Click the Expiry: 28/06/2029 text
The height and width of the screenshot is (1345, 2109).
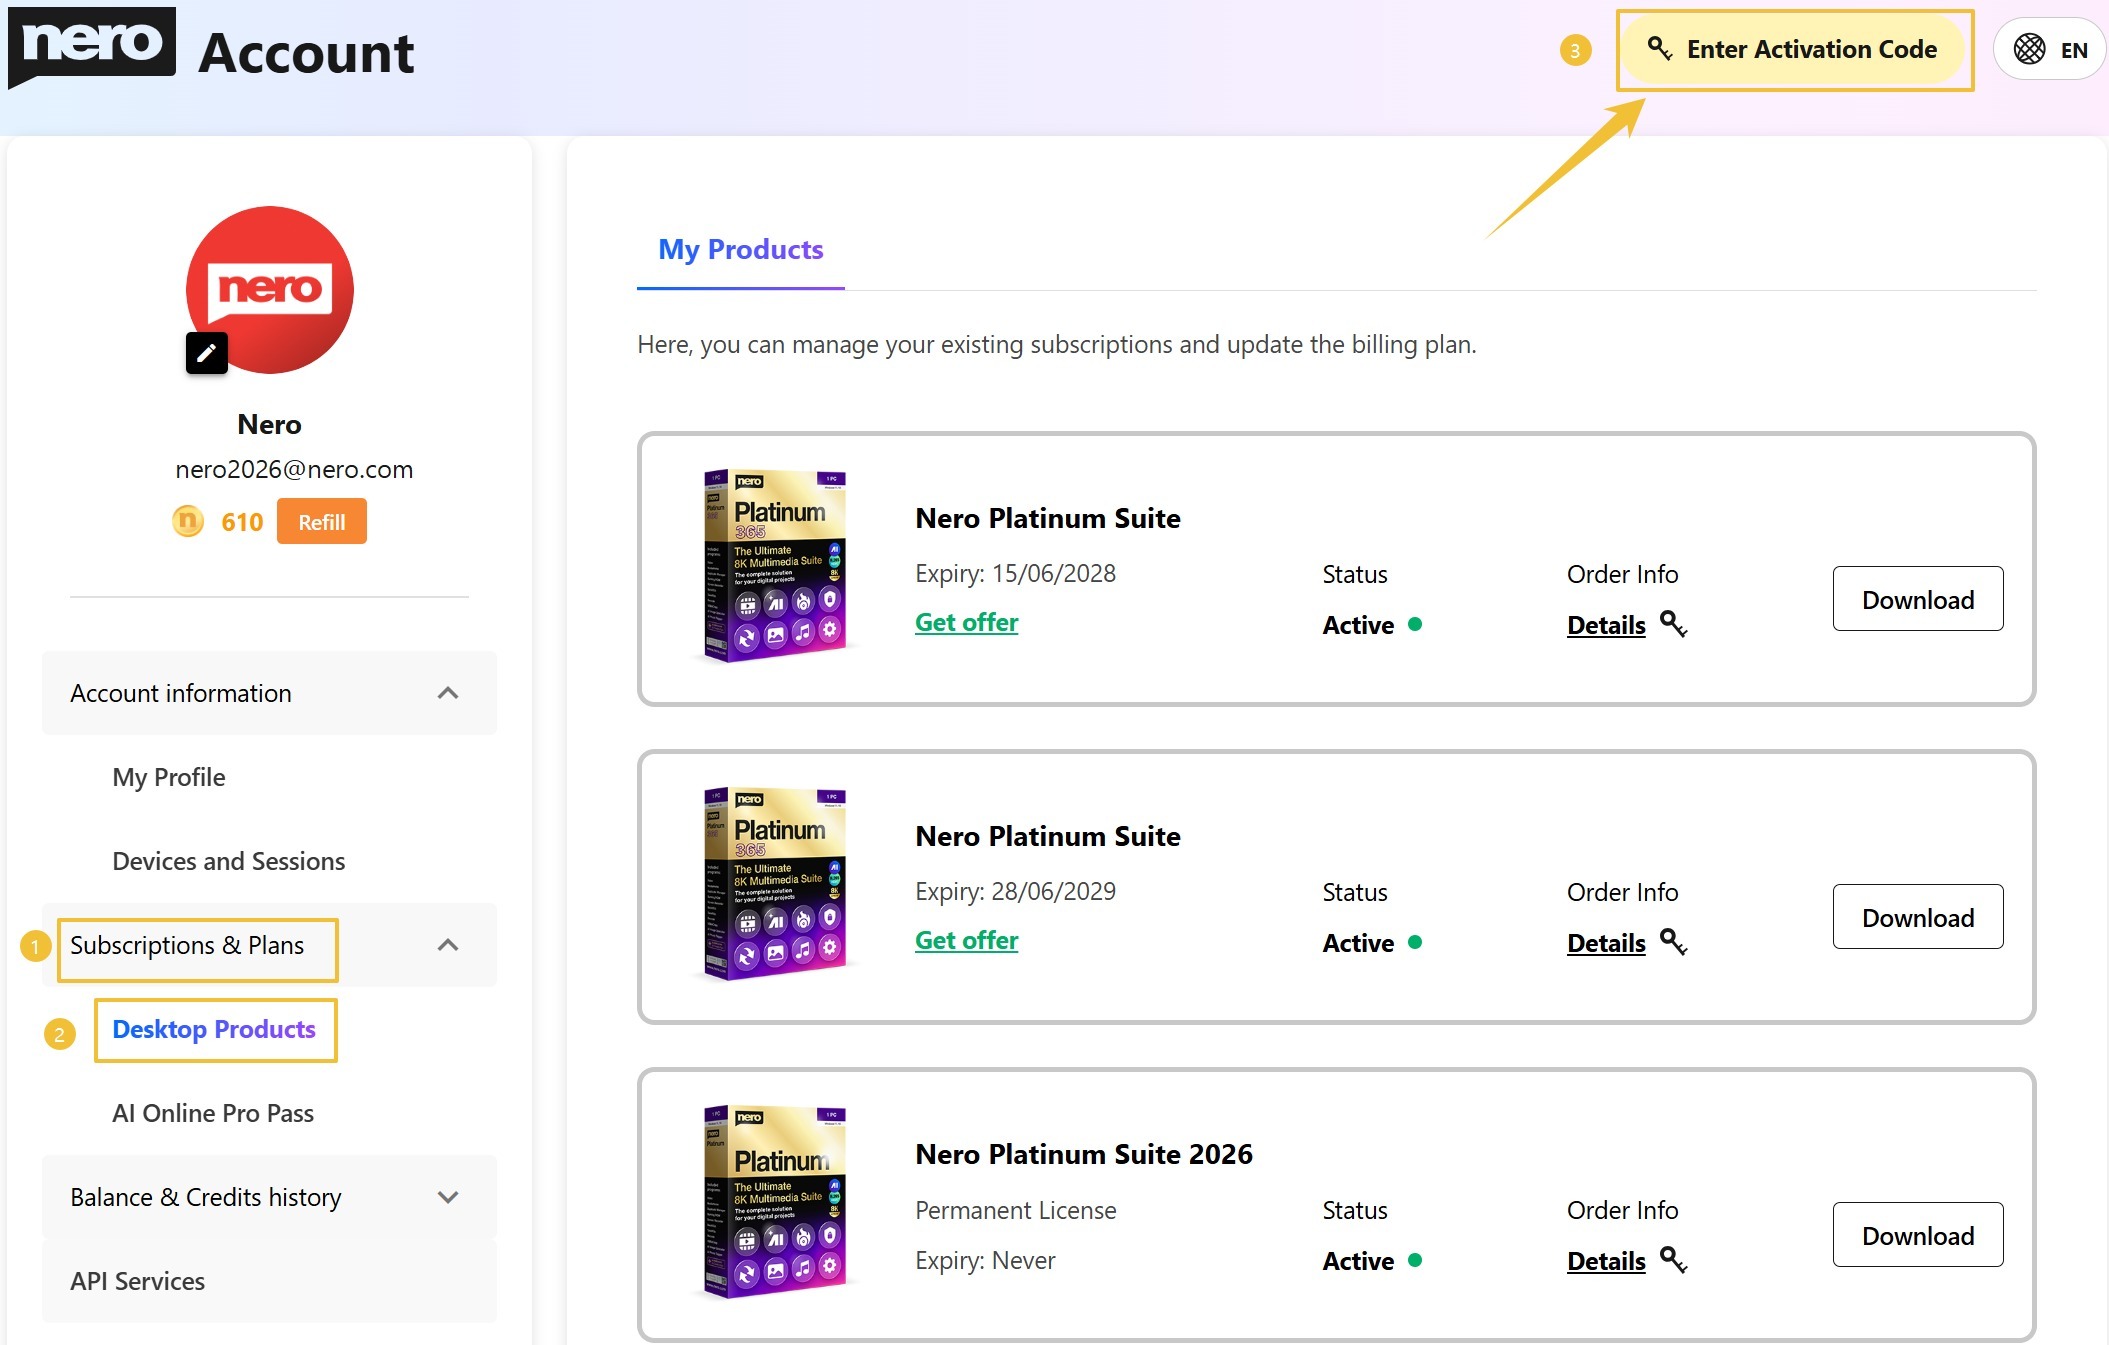click(1015, 891)
